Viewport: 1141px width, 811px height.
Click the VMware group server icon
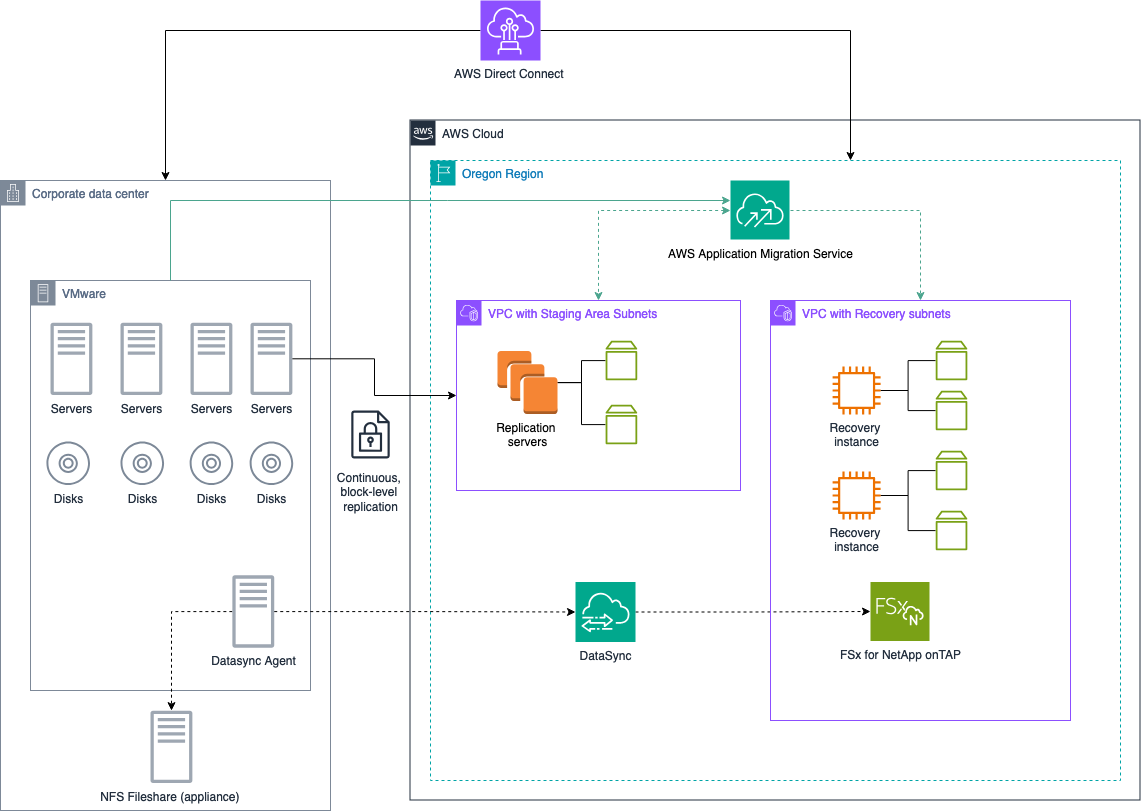coord(43,293)
